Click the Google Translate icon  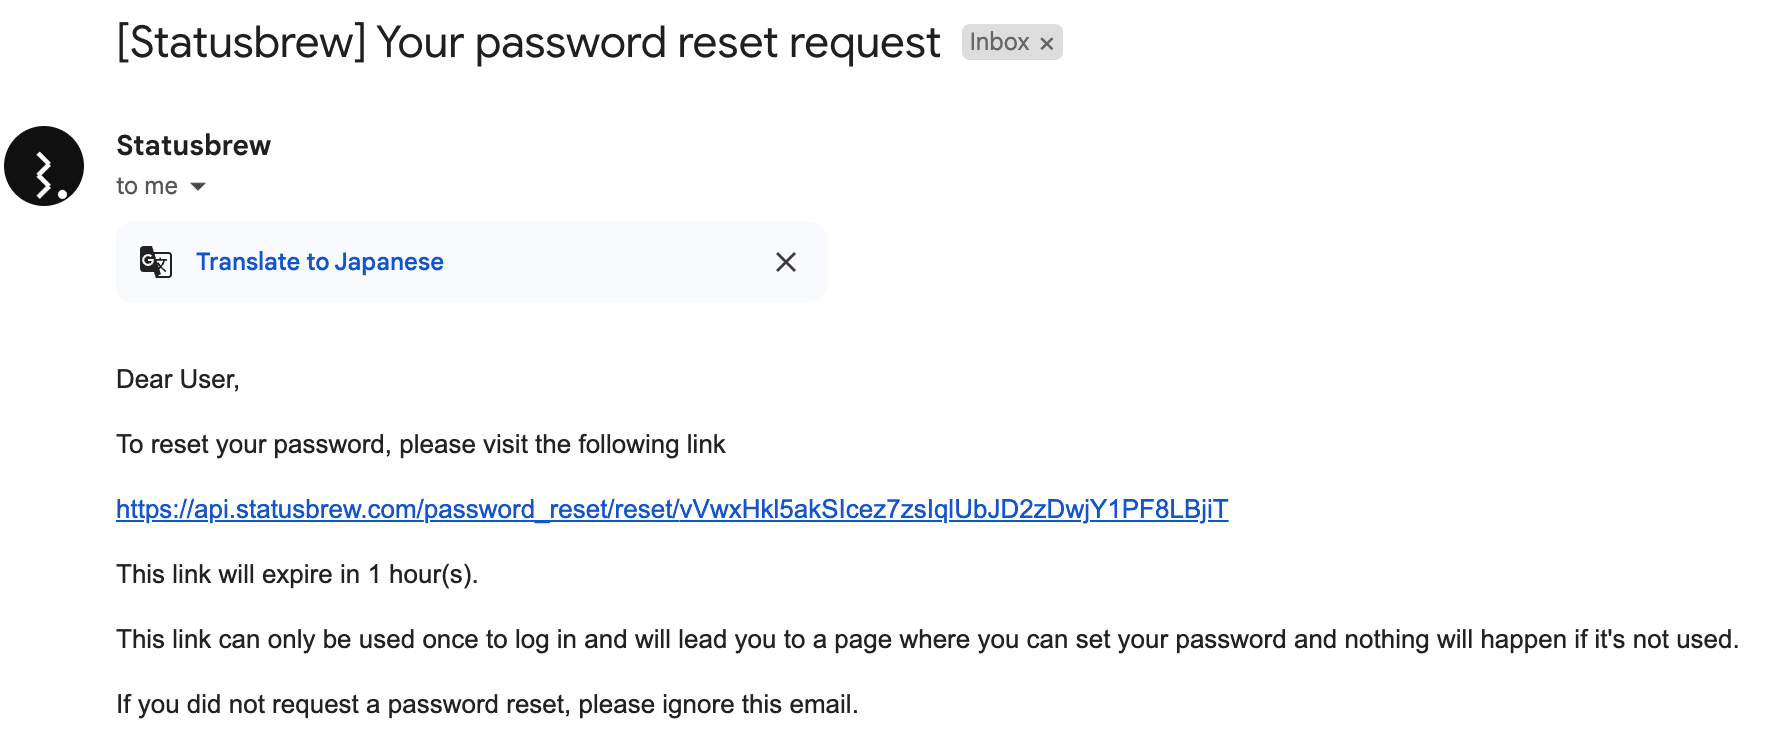click(x=155, y=262)
